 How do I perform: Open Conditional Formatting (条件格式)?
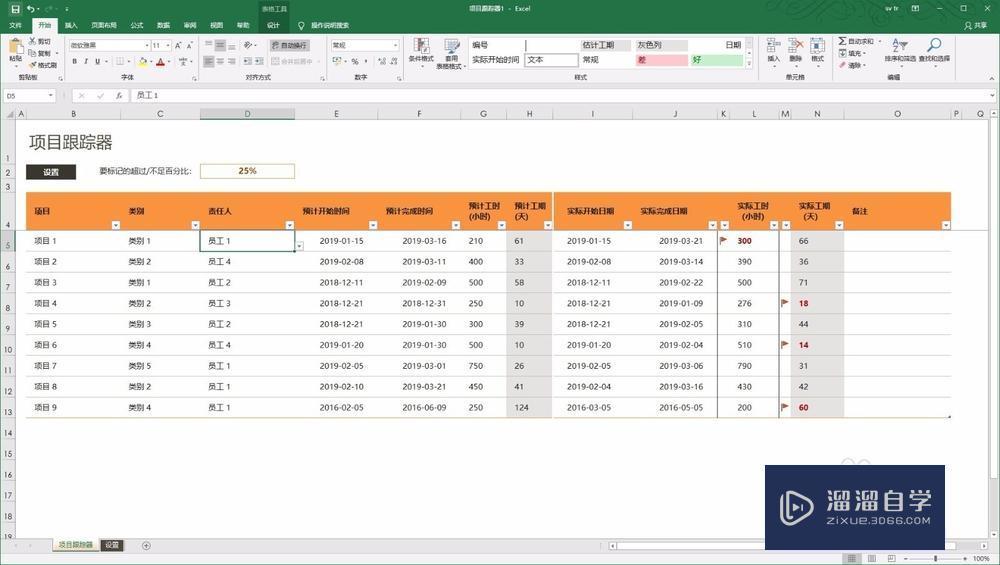coord(421,52)
